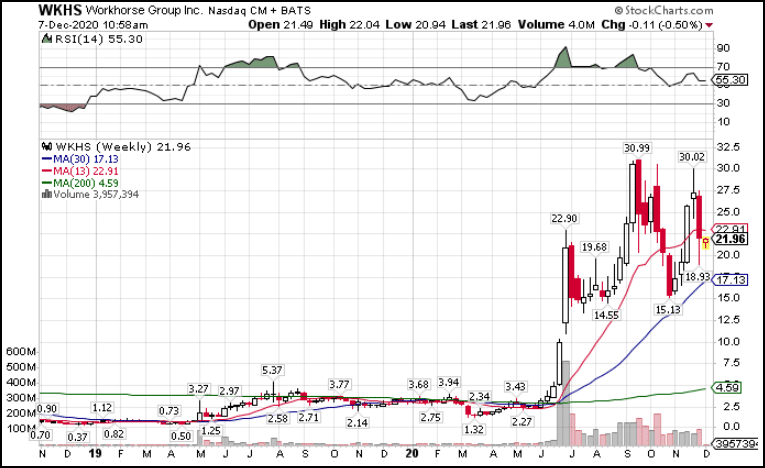Click the 14.55 price low label
Image resolution: width=765 pixels, height=468 pixels.
(606, 315)
